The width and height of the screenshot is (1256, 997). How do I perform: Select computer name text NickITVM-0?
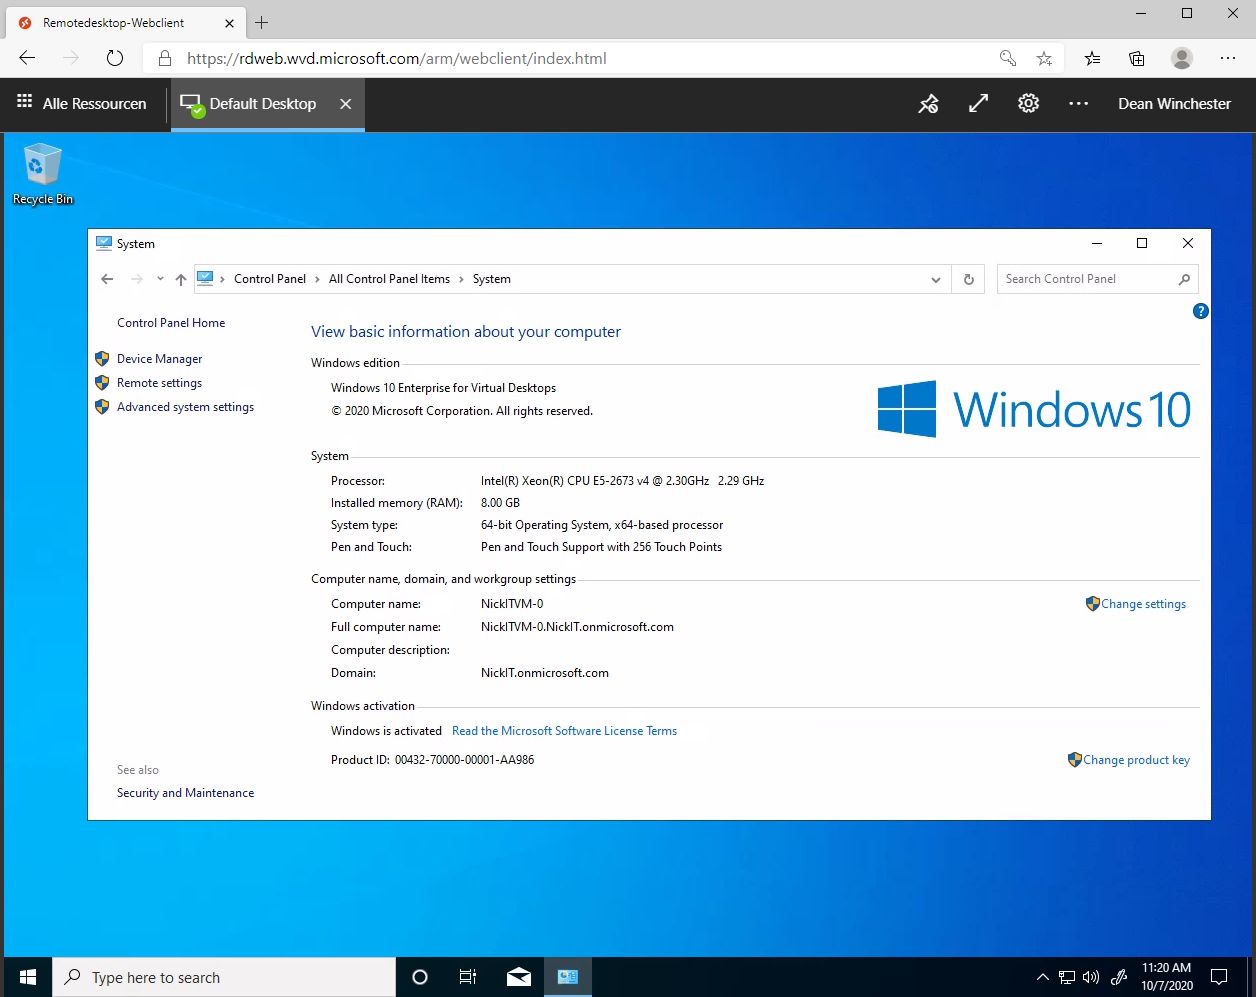(512, 604)
